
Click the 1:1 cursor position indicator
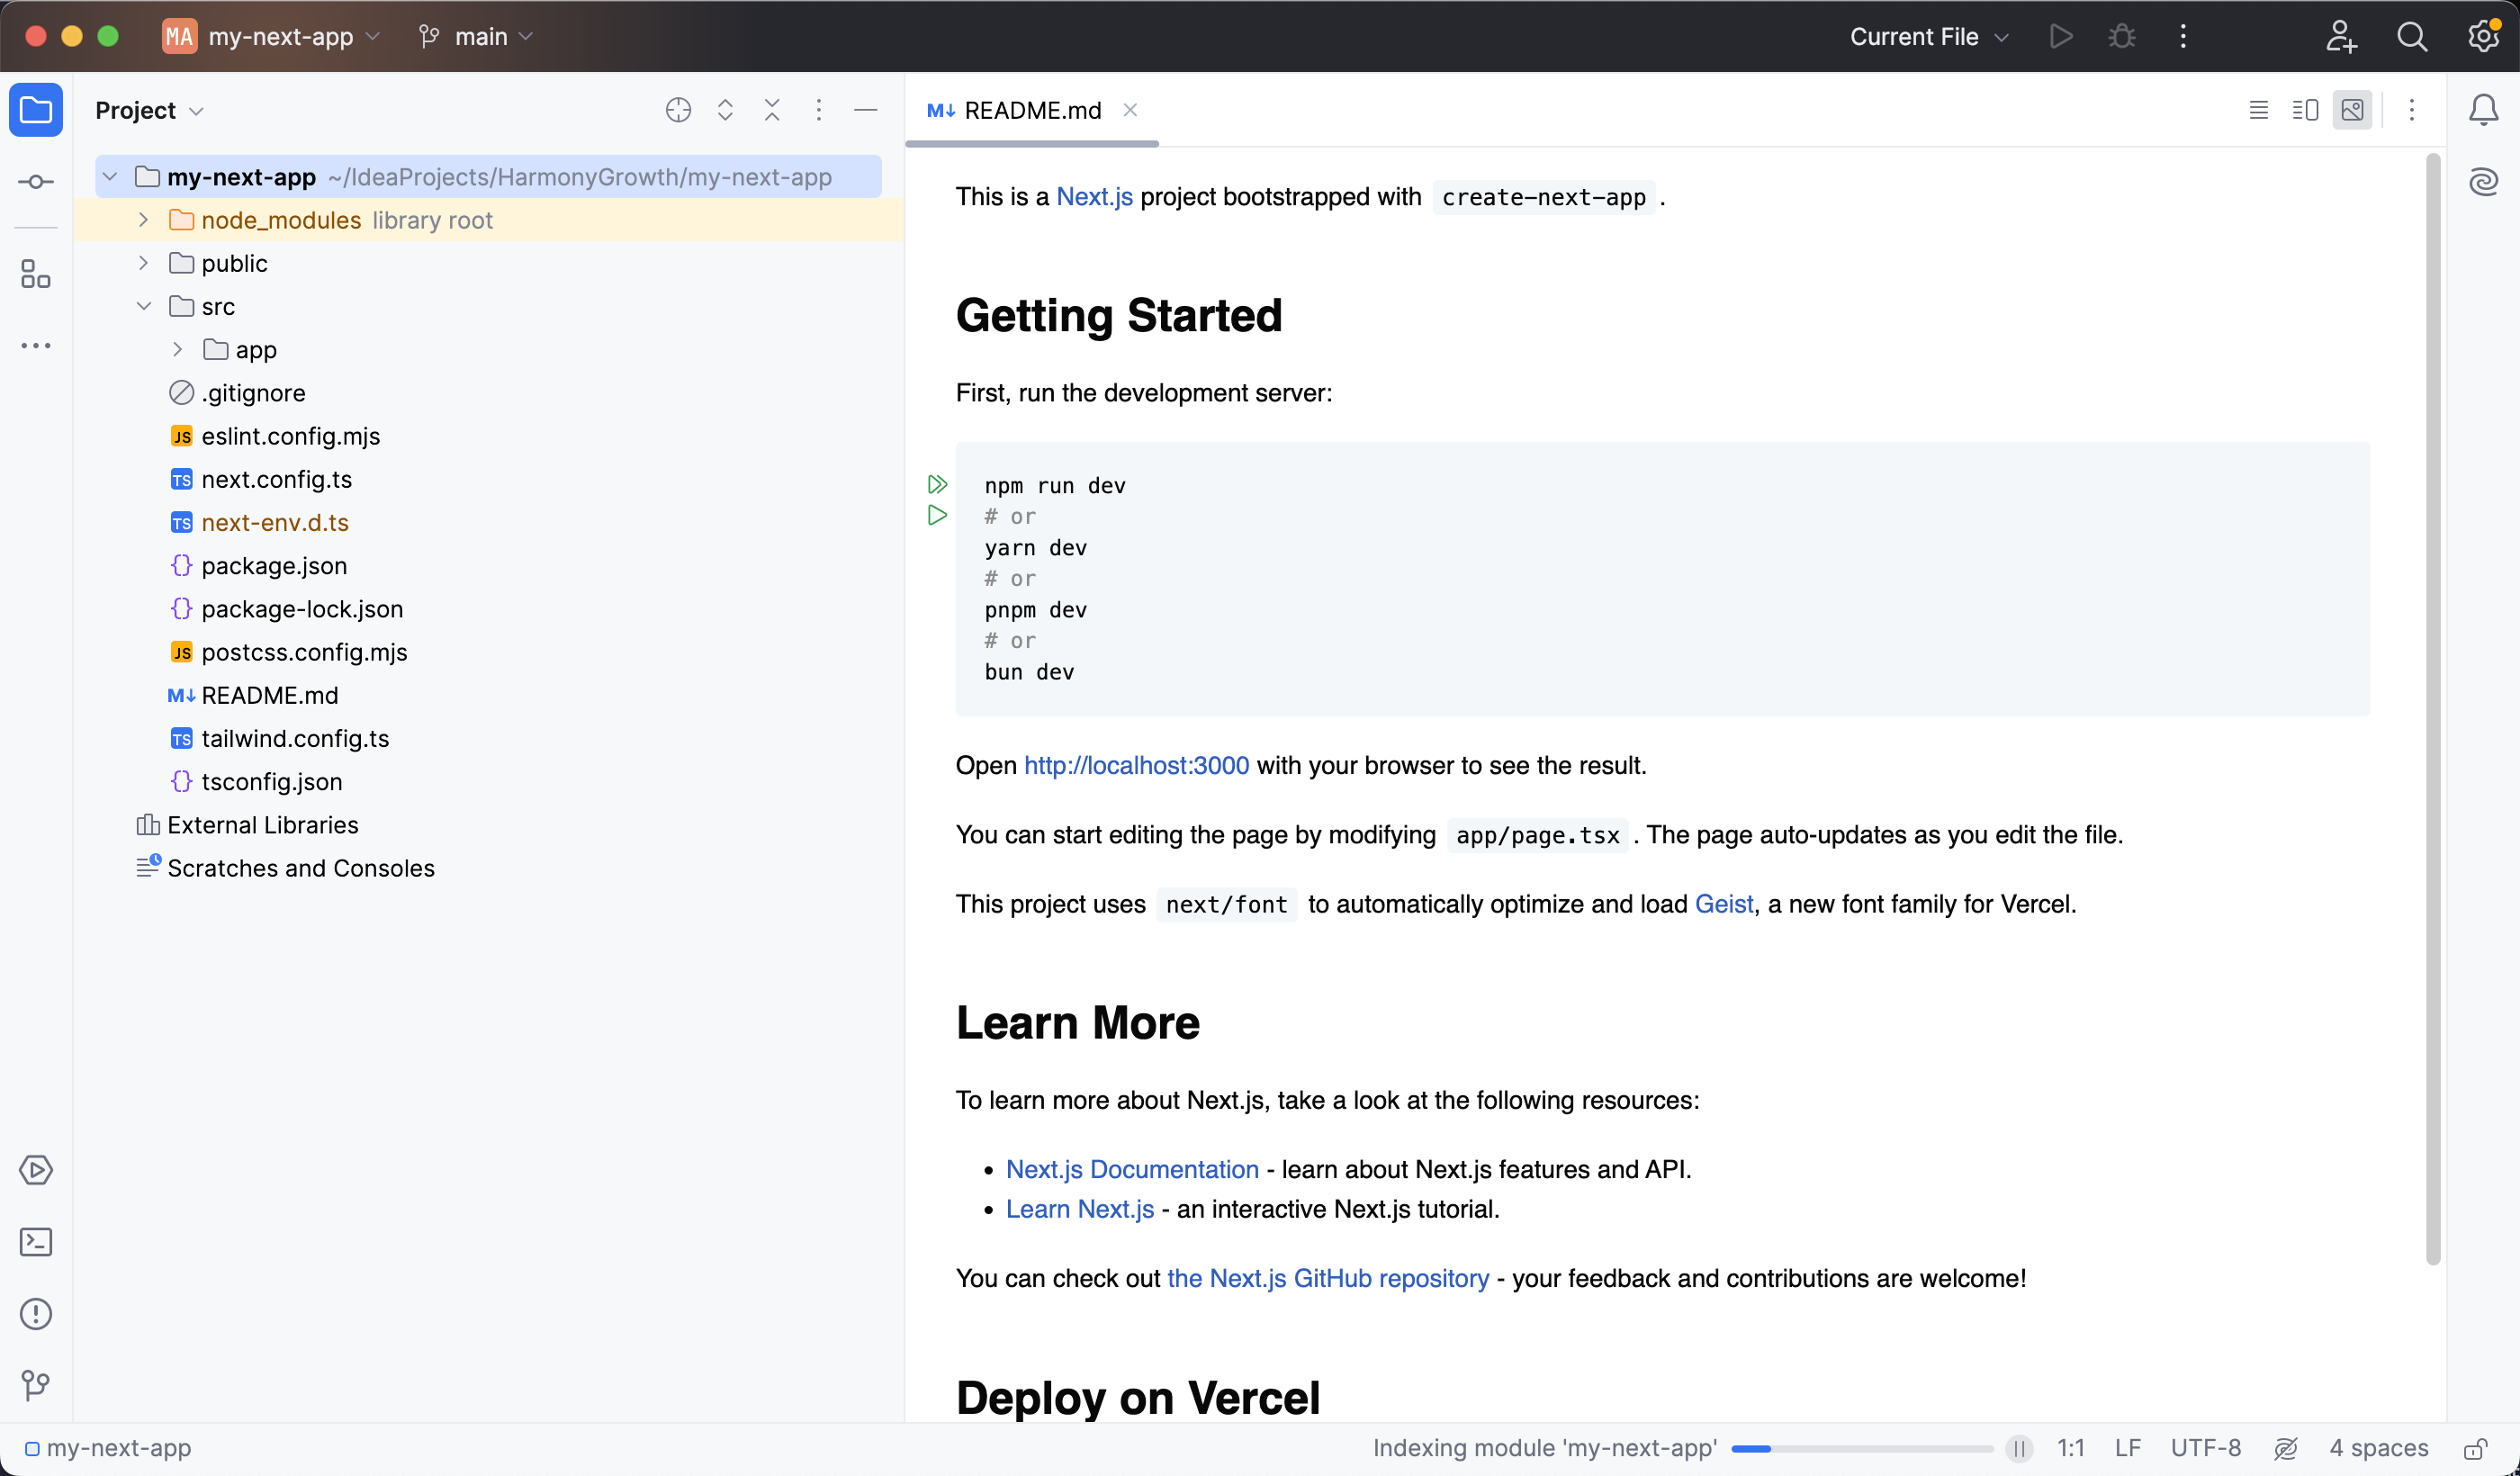click(2070, 1448)
